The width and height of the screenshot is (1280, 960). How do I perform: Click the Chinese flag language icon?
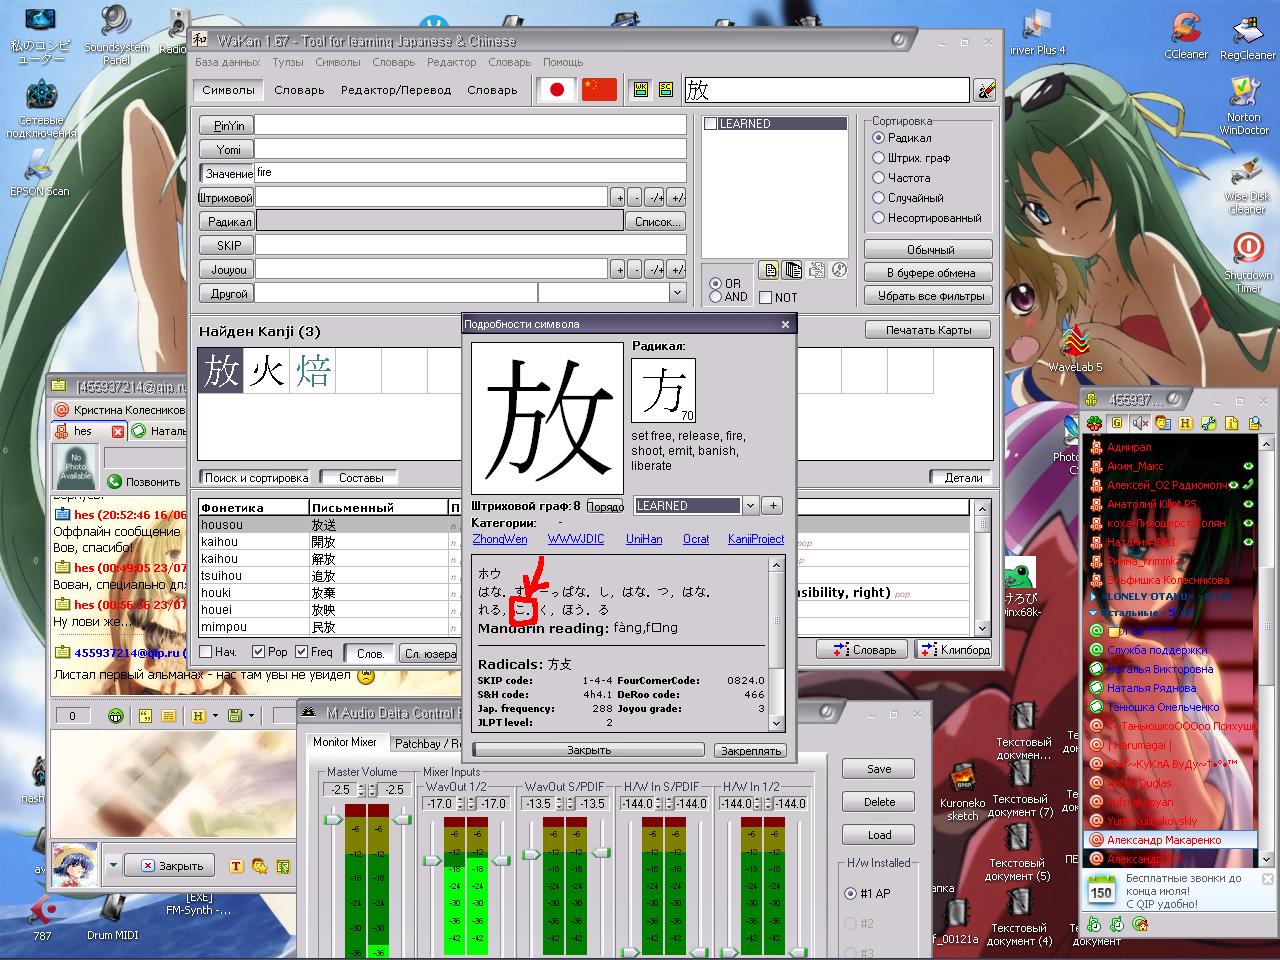coord(599,90)
